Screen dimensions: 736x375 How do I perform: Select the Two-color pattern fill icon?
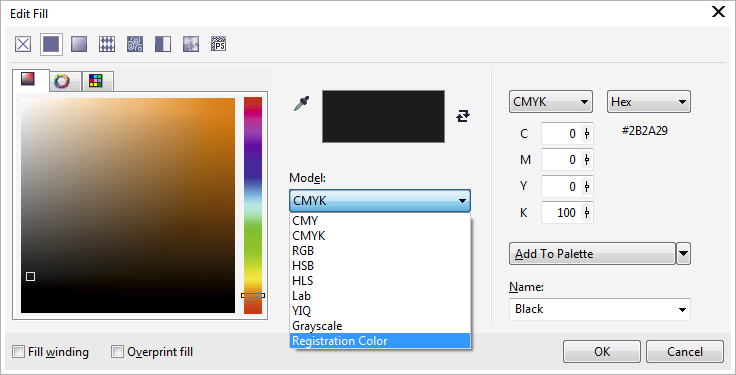pos(163,45)
